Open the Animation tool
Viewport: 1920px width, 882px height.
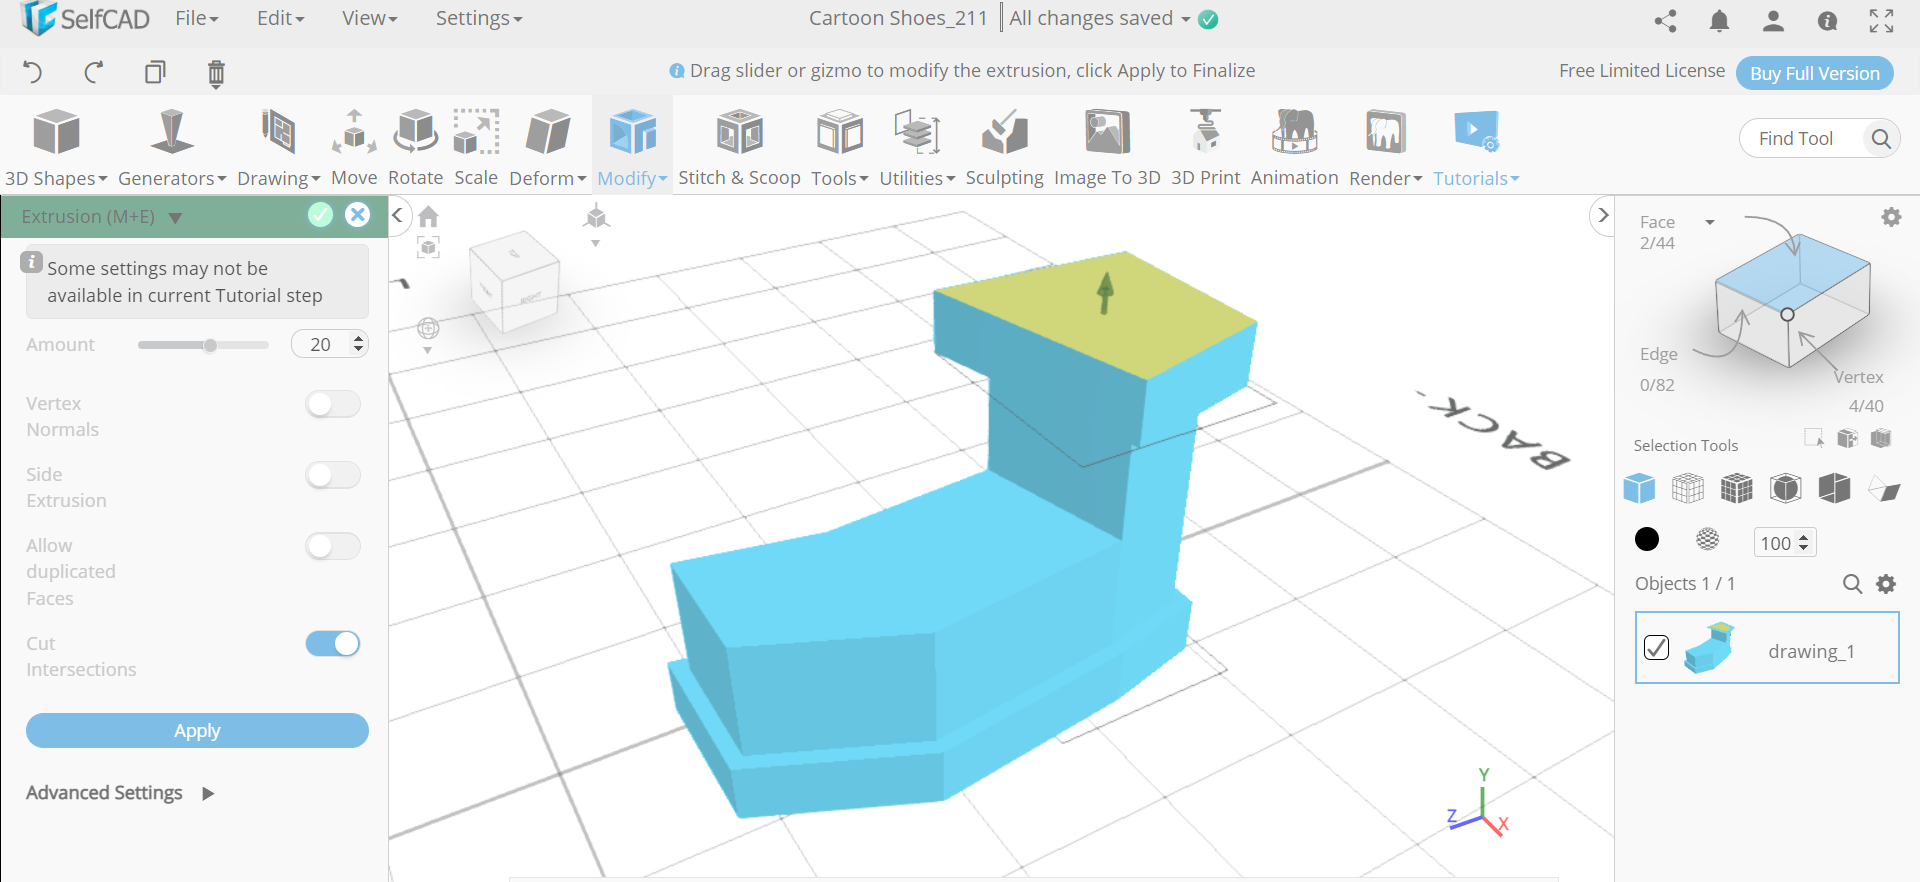point(1294,148)
